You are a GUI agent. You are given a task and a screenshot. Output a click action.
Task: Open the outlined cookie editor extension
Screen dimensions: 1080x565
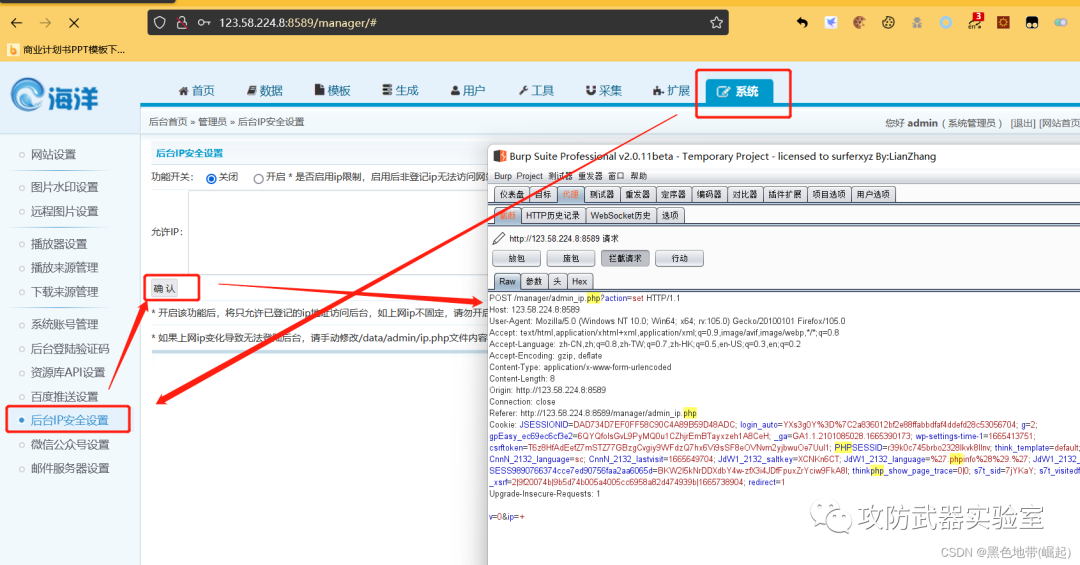[x=888, y=23]
